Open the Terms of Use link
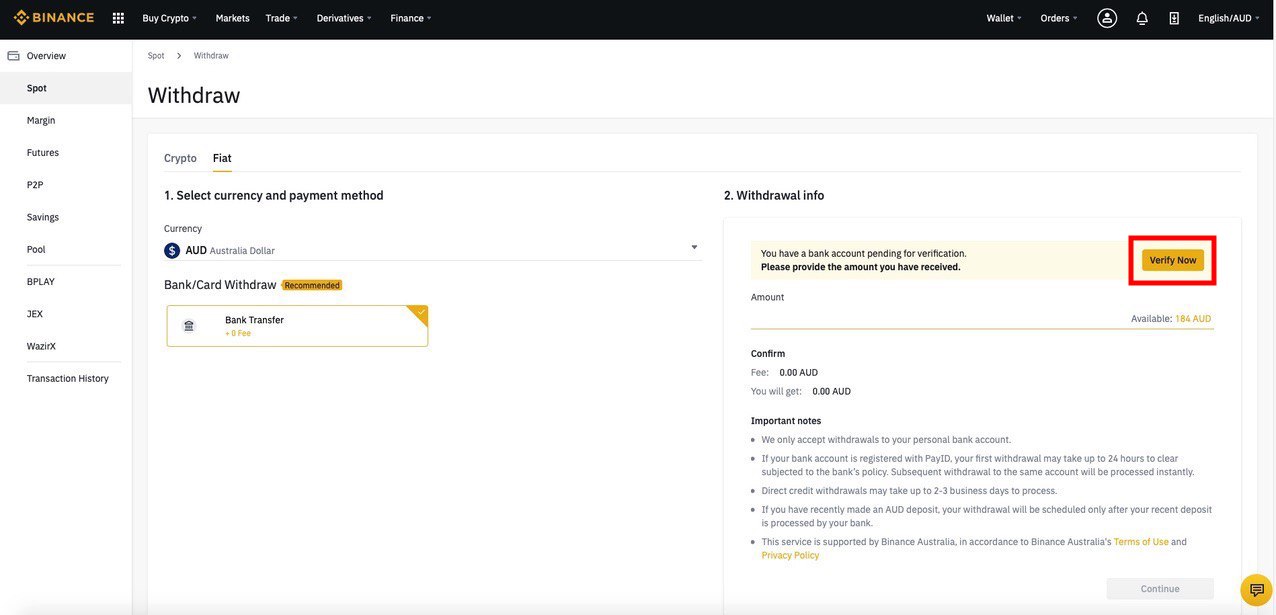 (x=1141, y=542)
